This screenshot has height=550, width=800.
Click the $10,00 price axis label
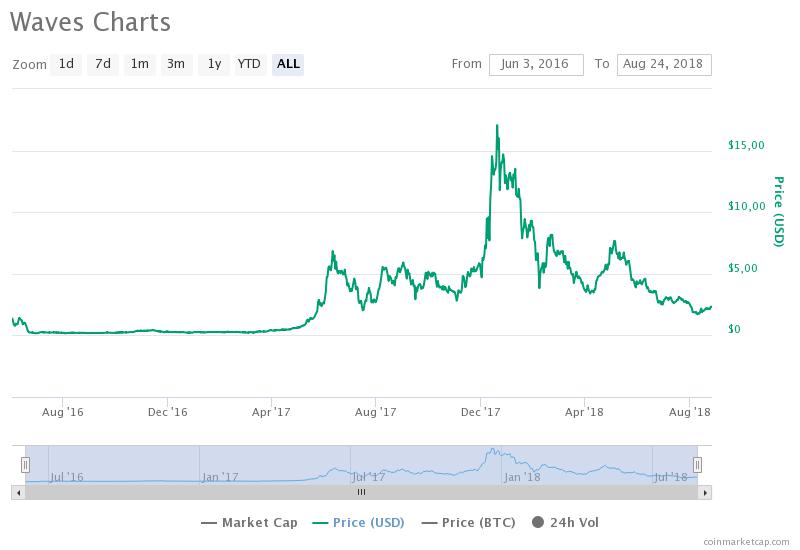click(746, 207)
